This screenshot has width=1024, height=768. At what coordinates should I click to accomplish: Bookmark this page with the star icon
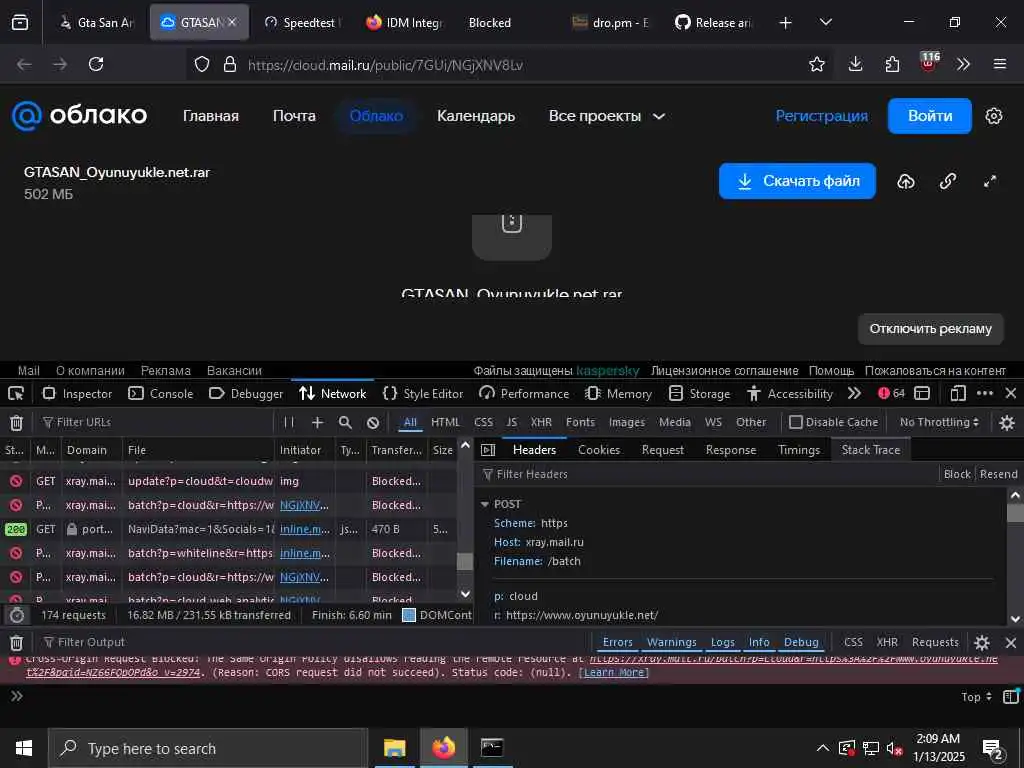click(816, 64)
